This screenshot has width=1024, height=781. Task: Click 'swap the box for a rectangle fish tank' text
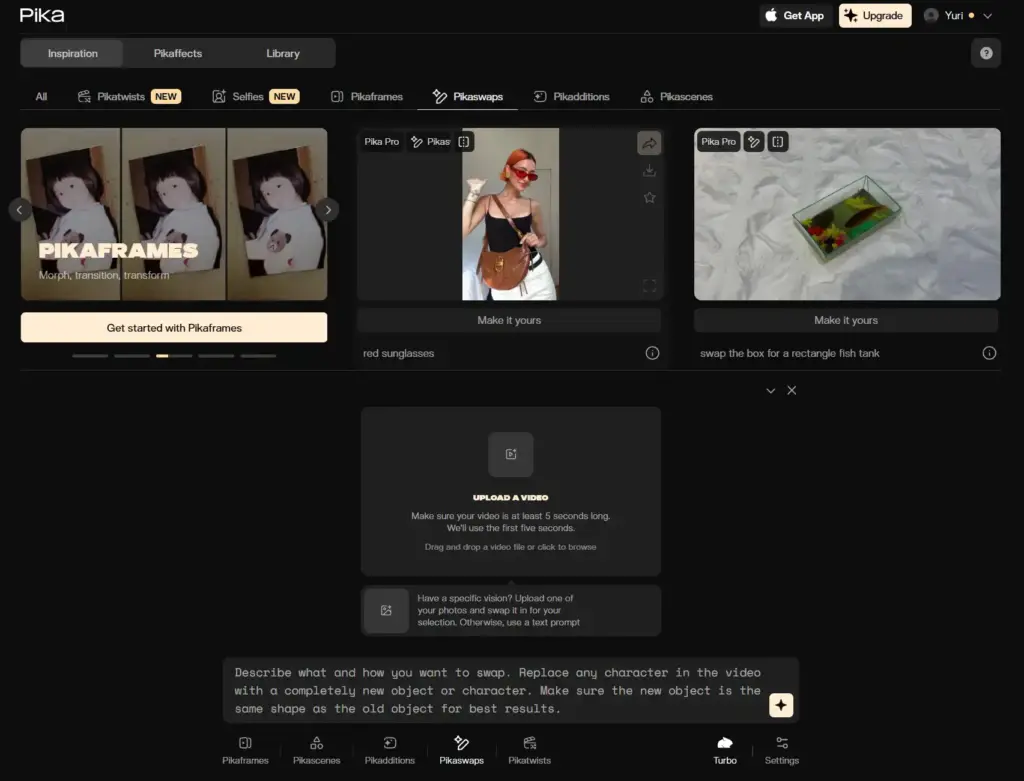pos(790,353)
